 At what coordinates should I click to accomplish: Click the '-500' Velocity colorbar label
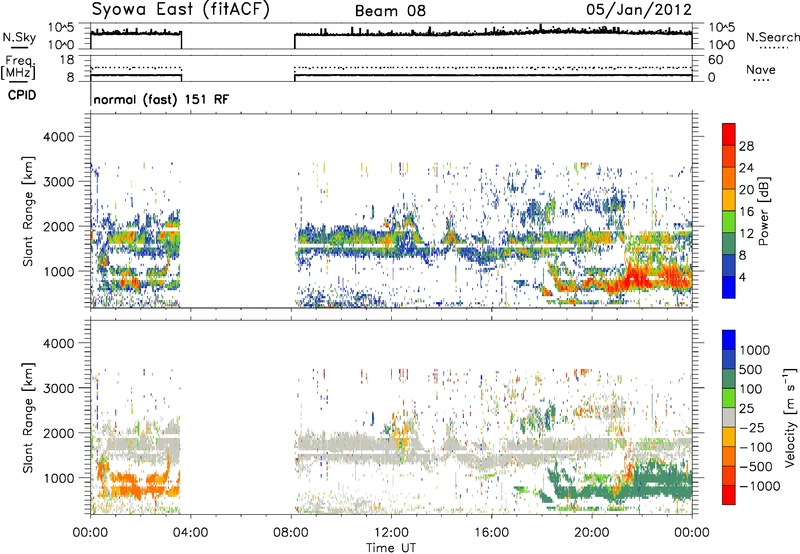755,467
